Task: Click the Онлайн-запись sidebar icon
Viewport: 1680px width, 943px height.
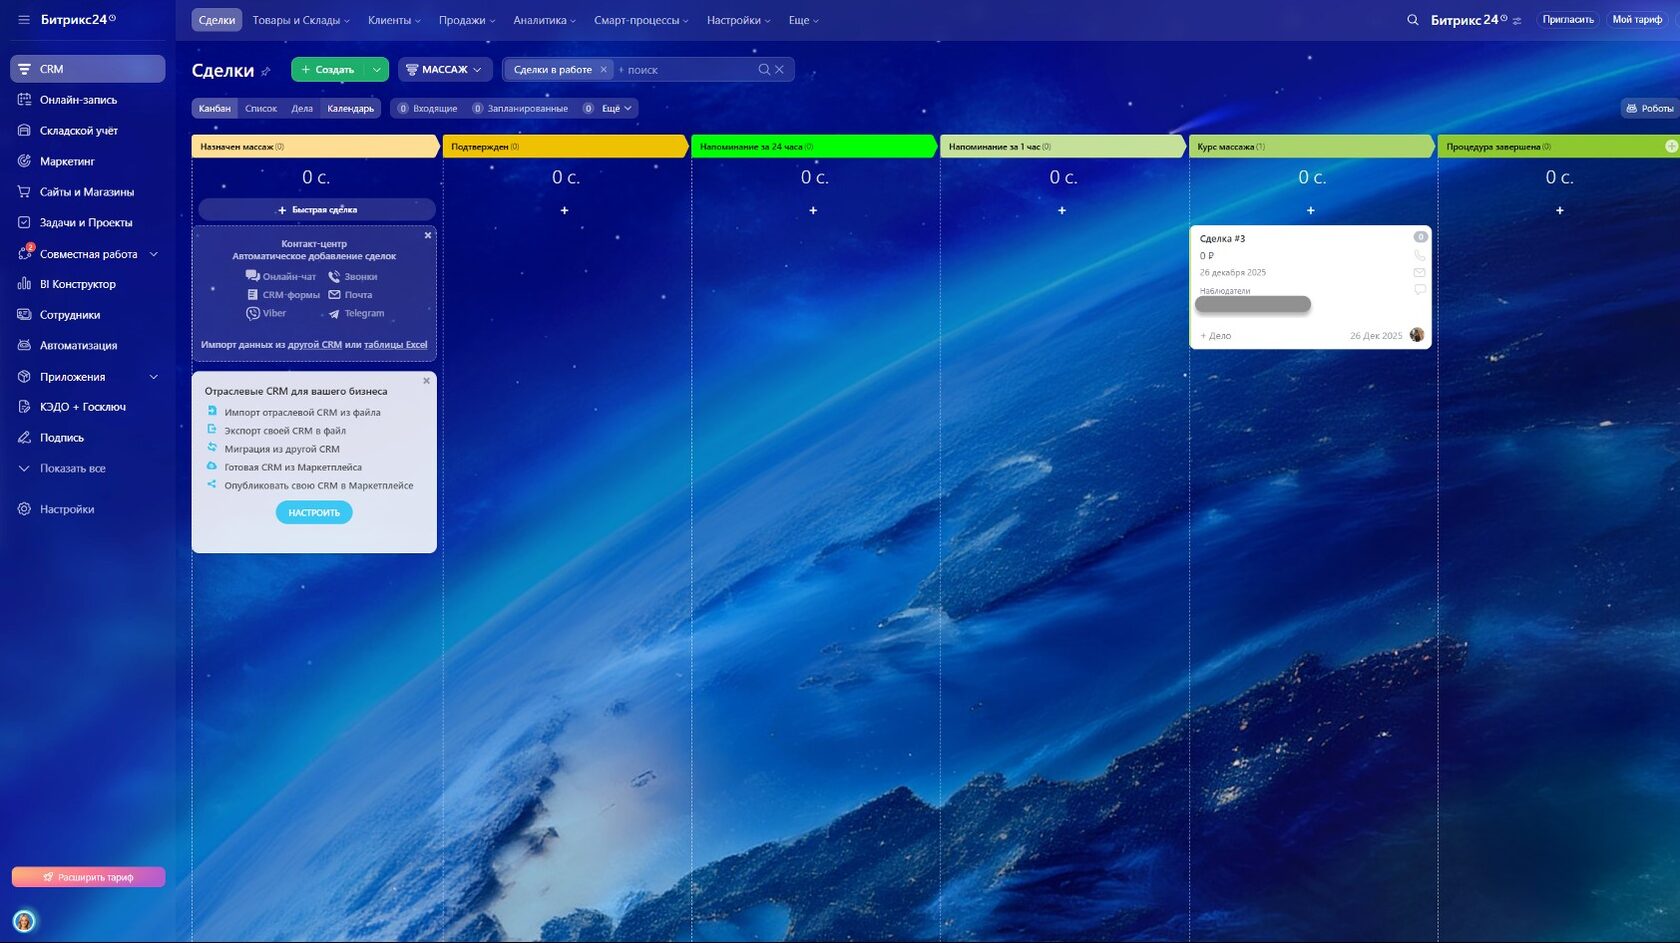Action: (x=24, y=100)
